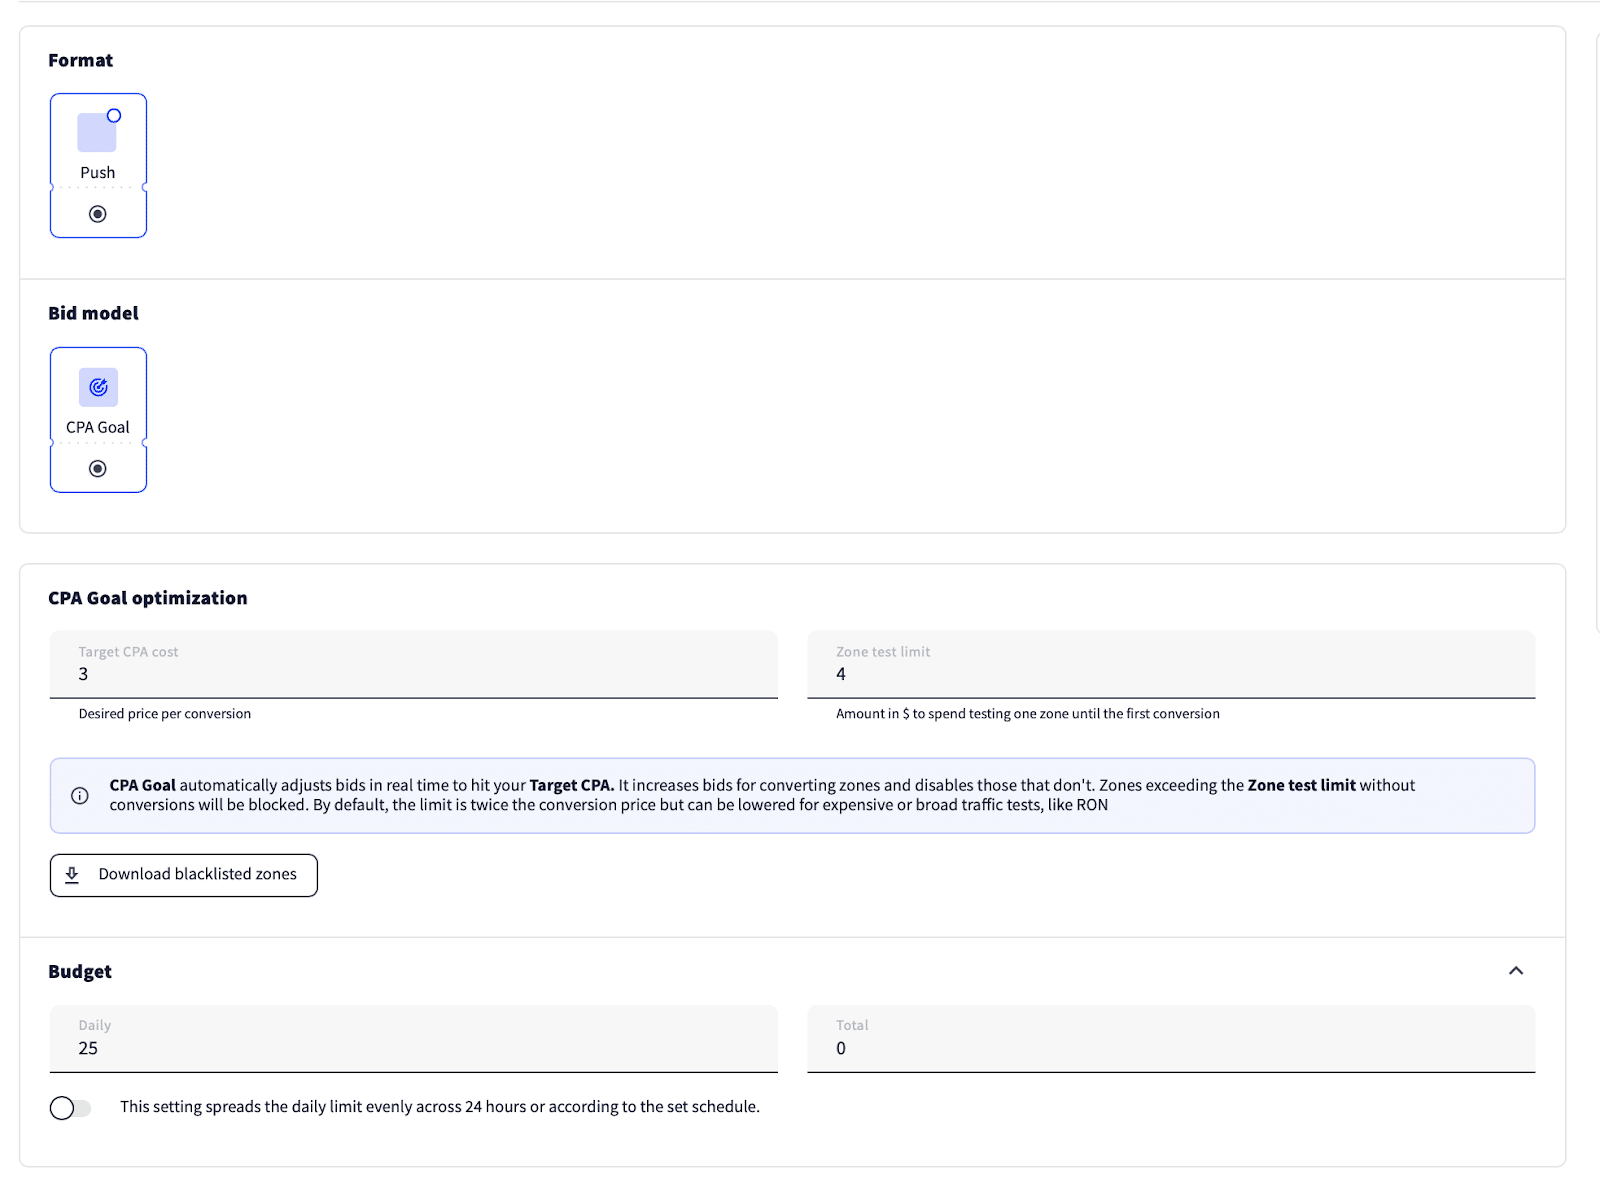Click the download arrow icon for blacklisted zones
Image resolution: width=1600 pixels, height=1196 pixels.
tap(72, 875)
